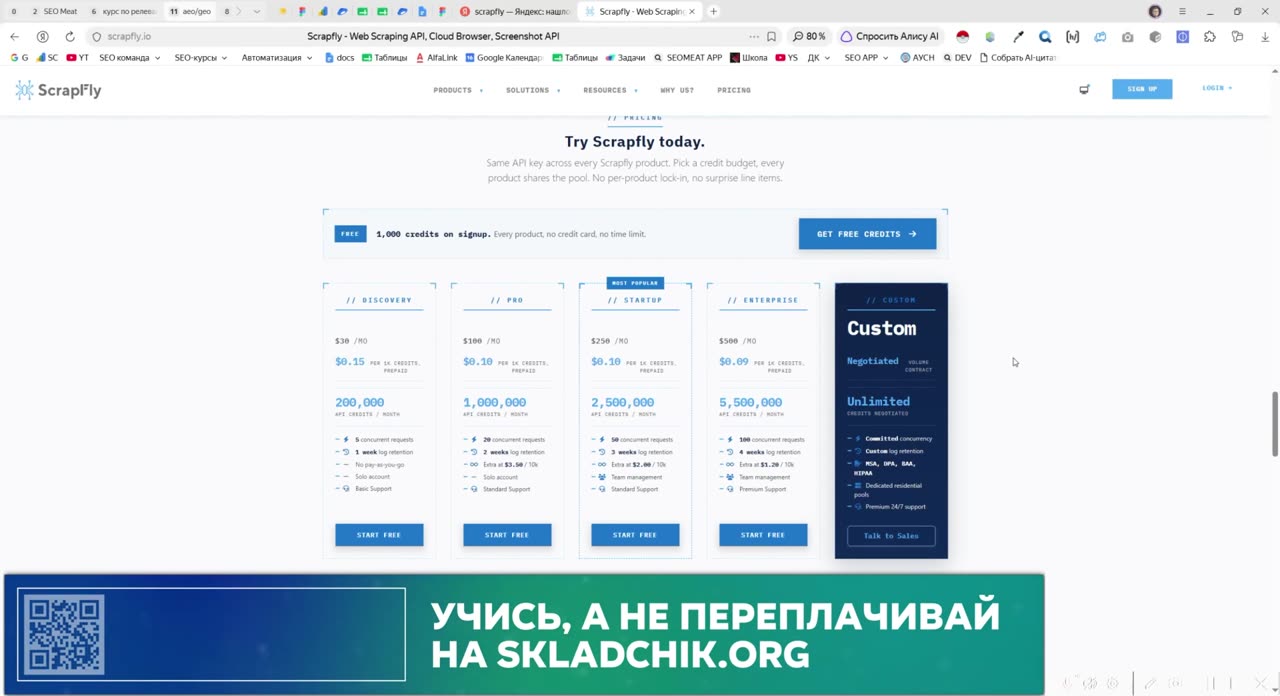
Task: Click the $250 /MO Startup price
Action: pos(609,341)
